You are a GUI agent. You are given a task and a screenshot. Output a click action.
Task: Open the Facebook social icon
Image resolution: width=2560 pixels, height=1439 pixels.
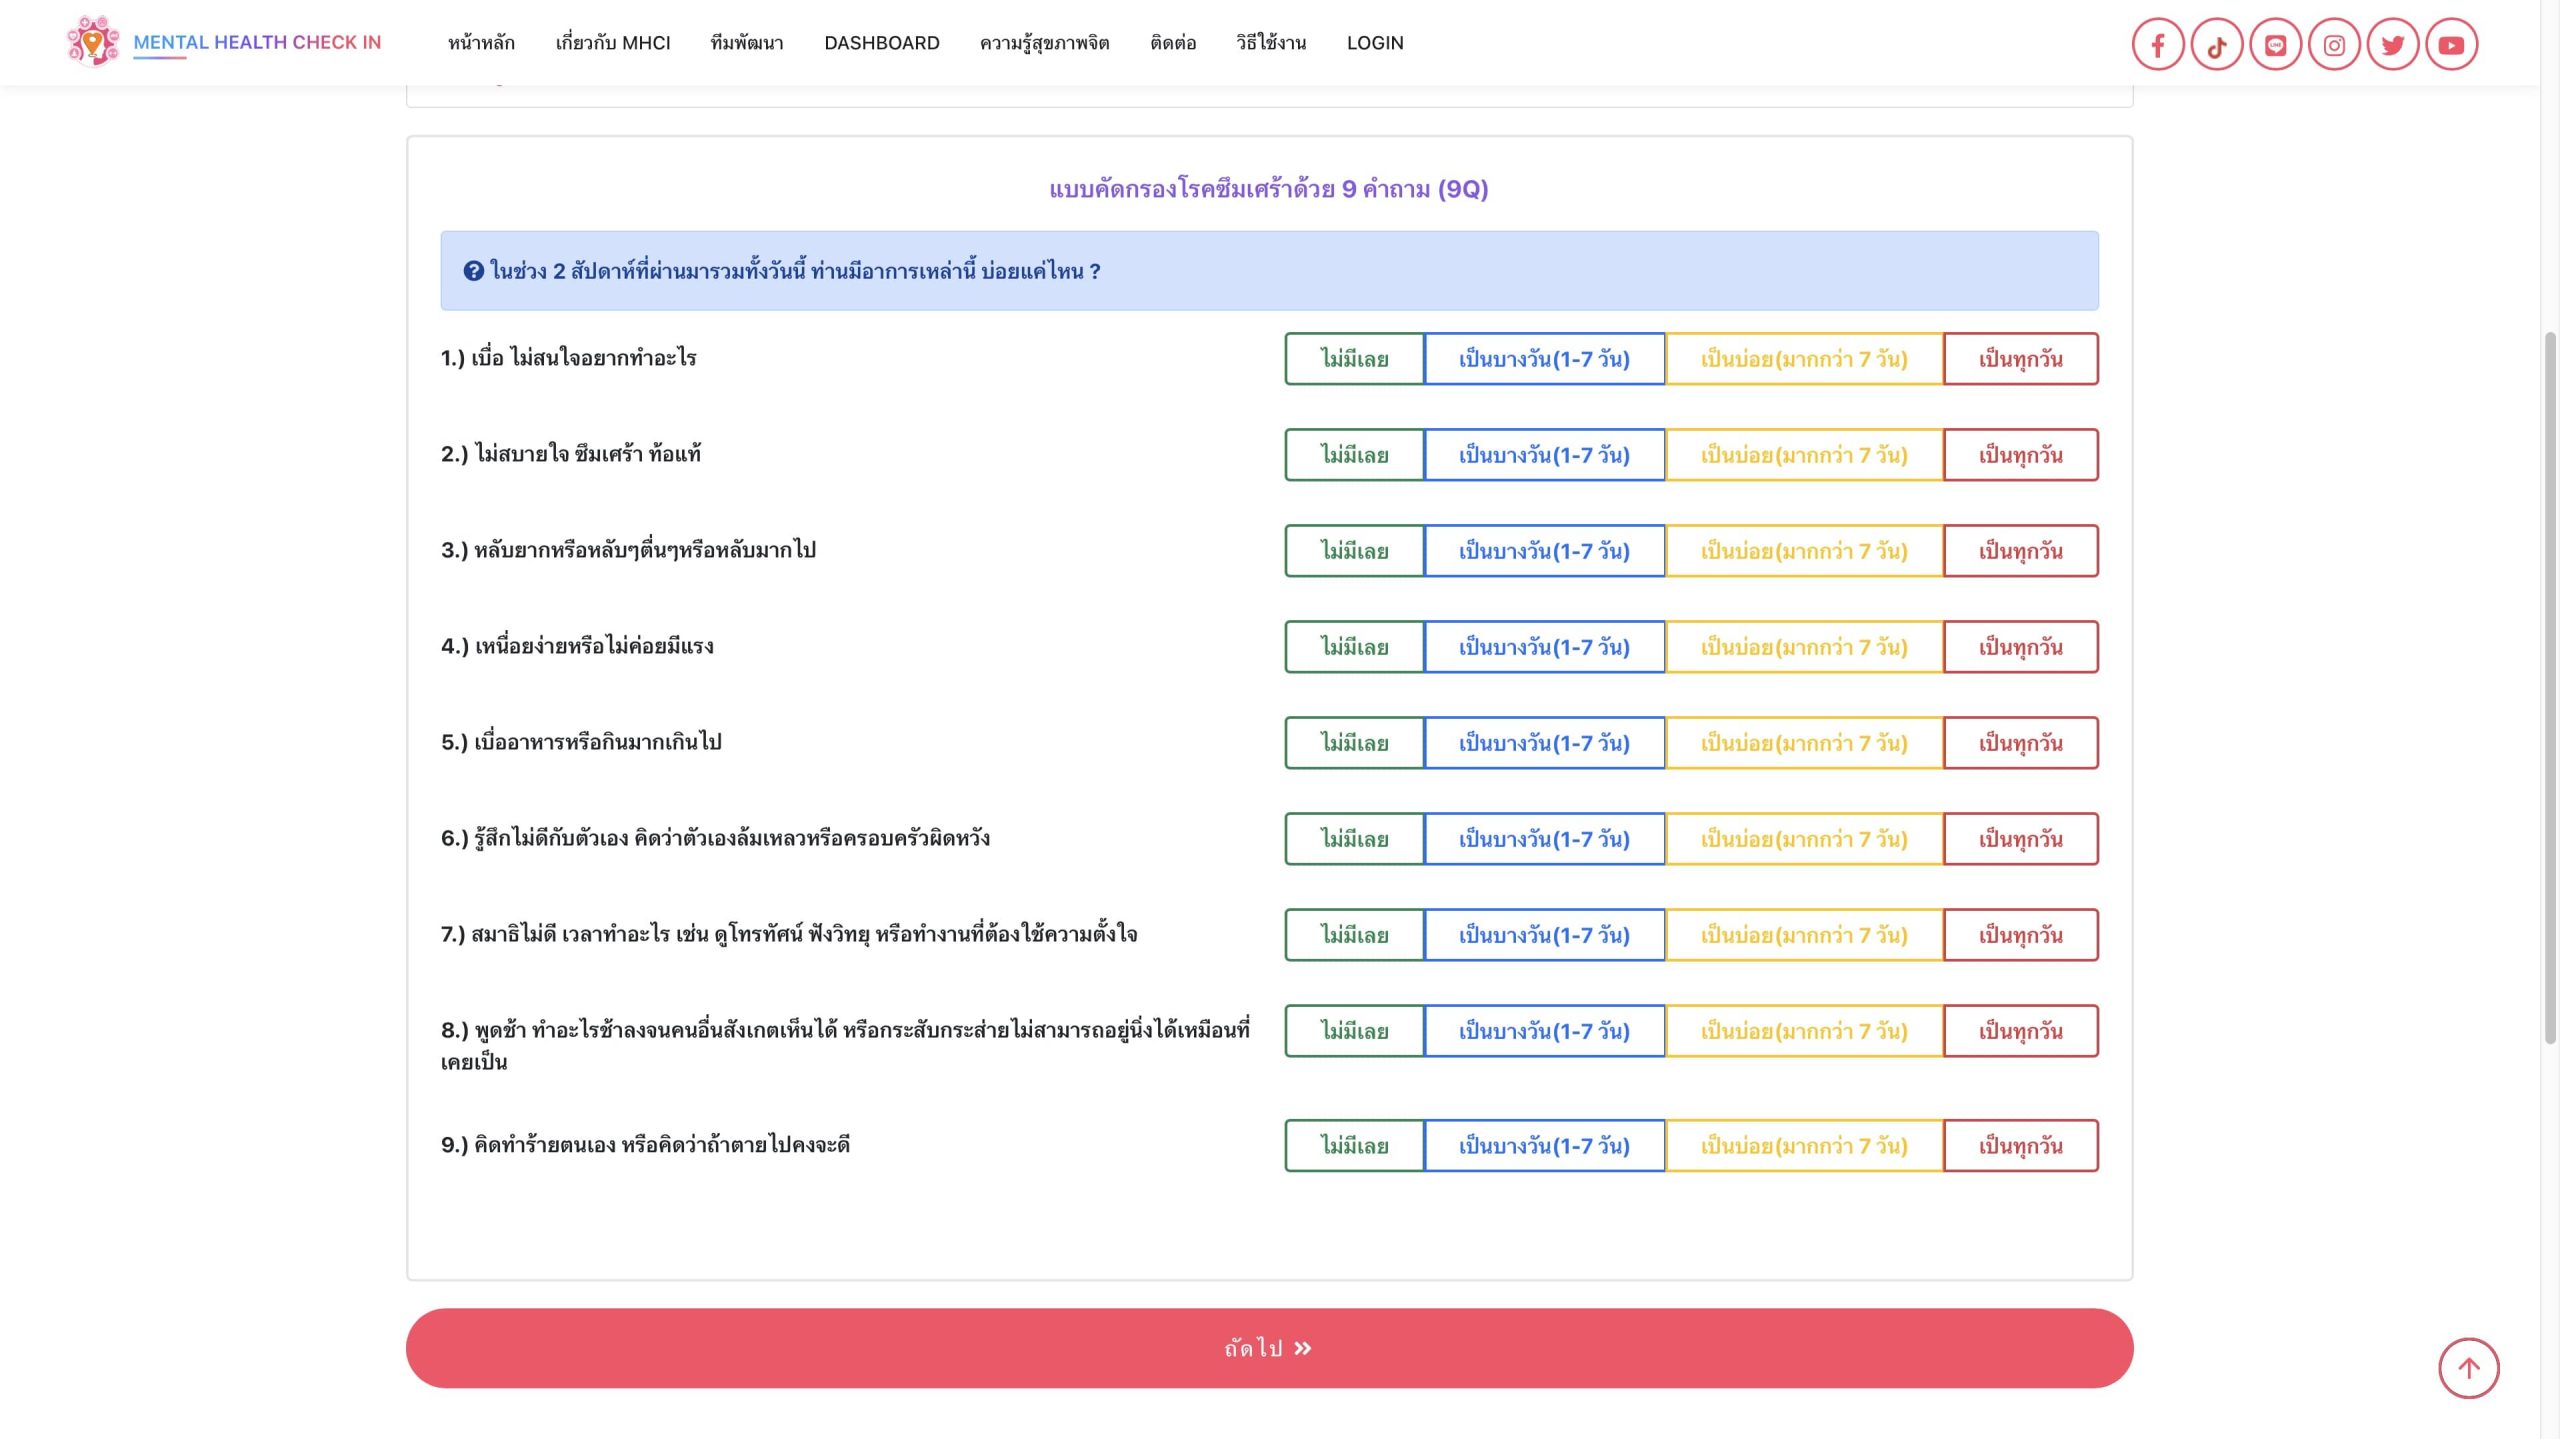(2157, 45)
